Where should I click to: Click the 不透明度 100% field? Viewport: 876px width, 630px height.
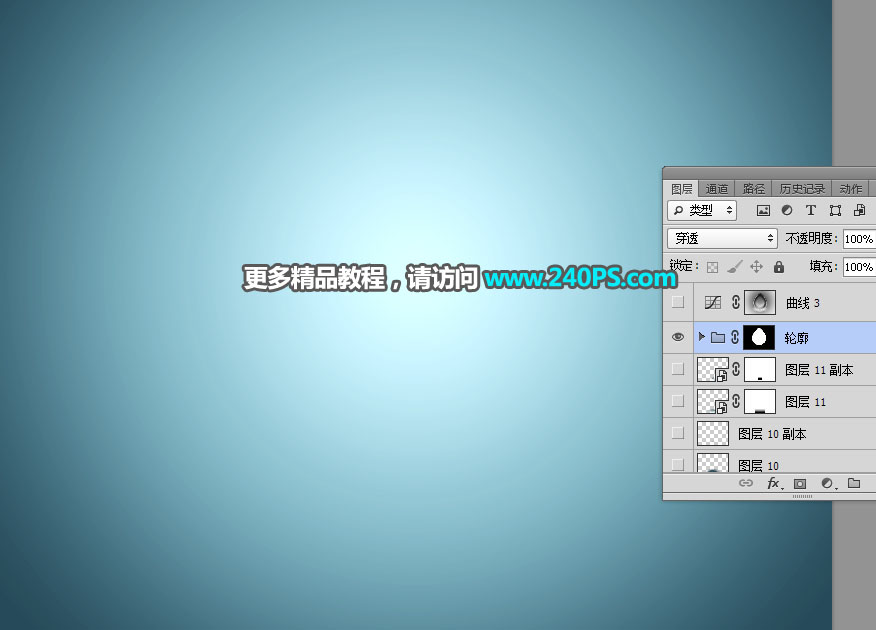click(859, 239)
